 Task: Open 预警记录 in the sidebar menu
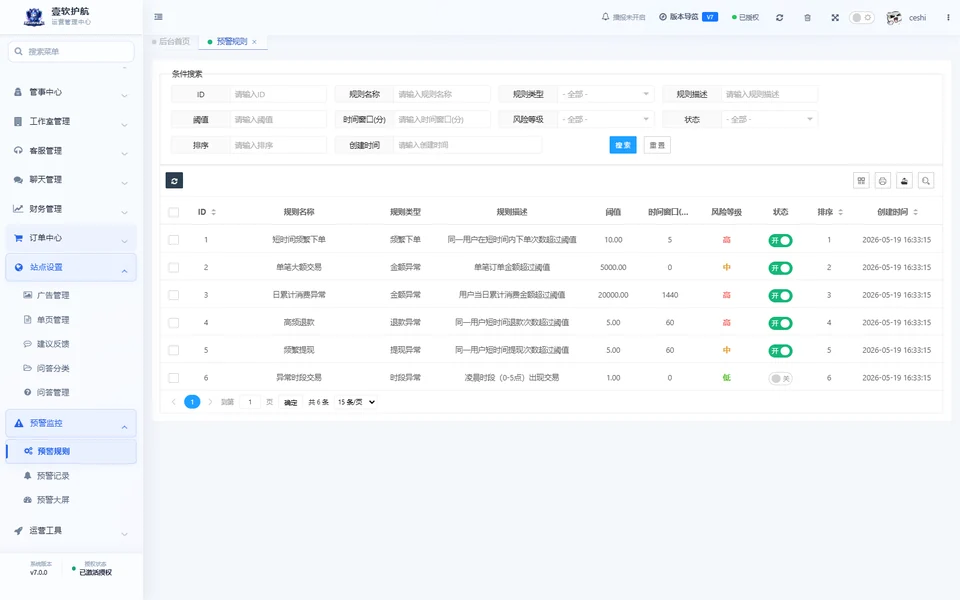tap(53, 476)
